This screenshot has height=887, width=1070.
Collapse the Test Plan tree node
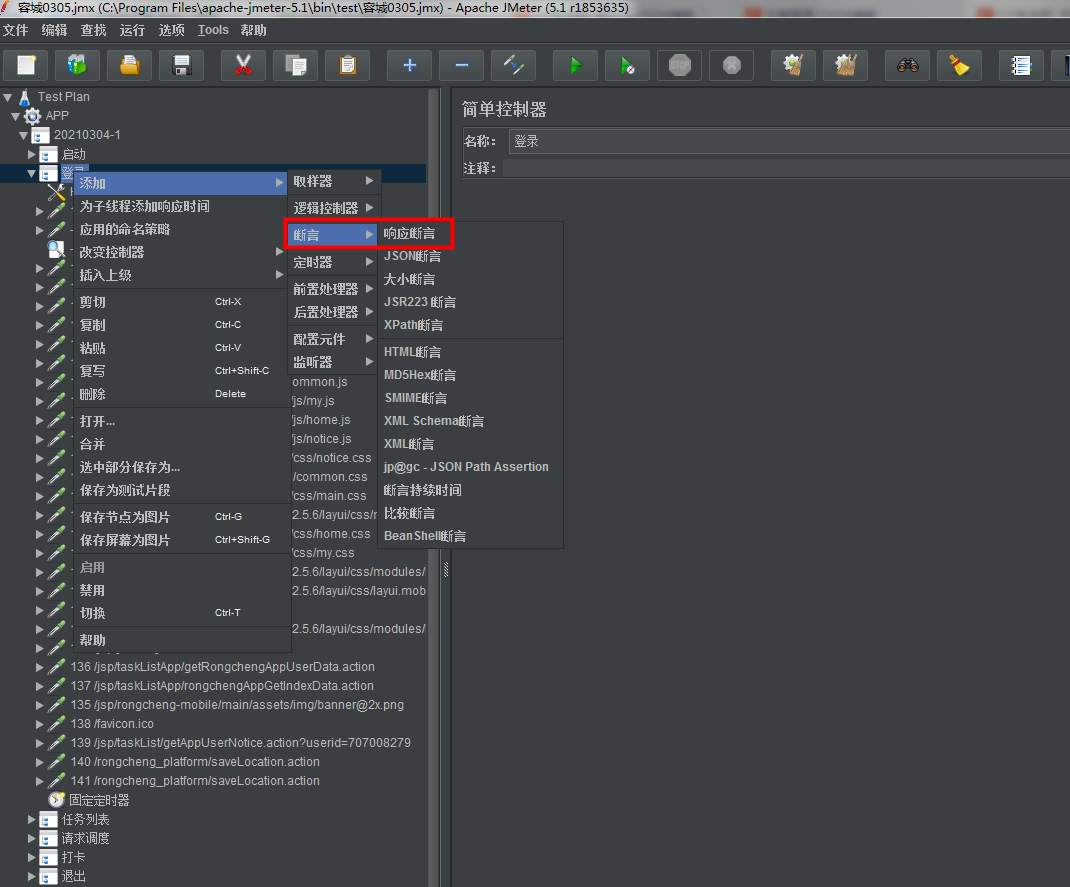(x=8, y=98)
